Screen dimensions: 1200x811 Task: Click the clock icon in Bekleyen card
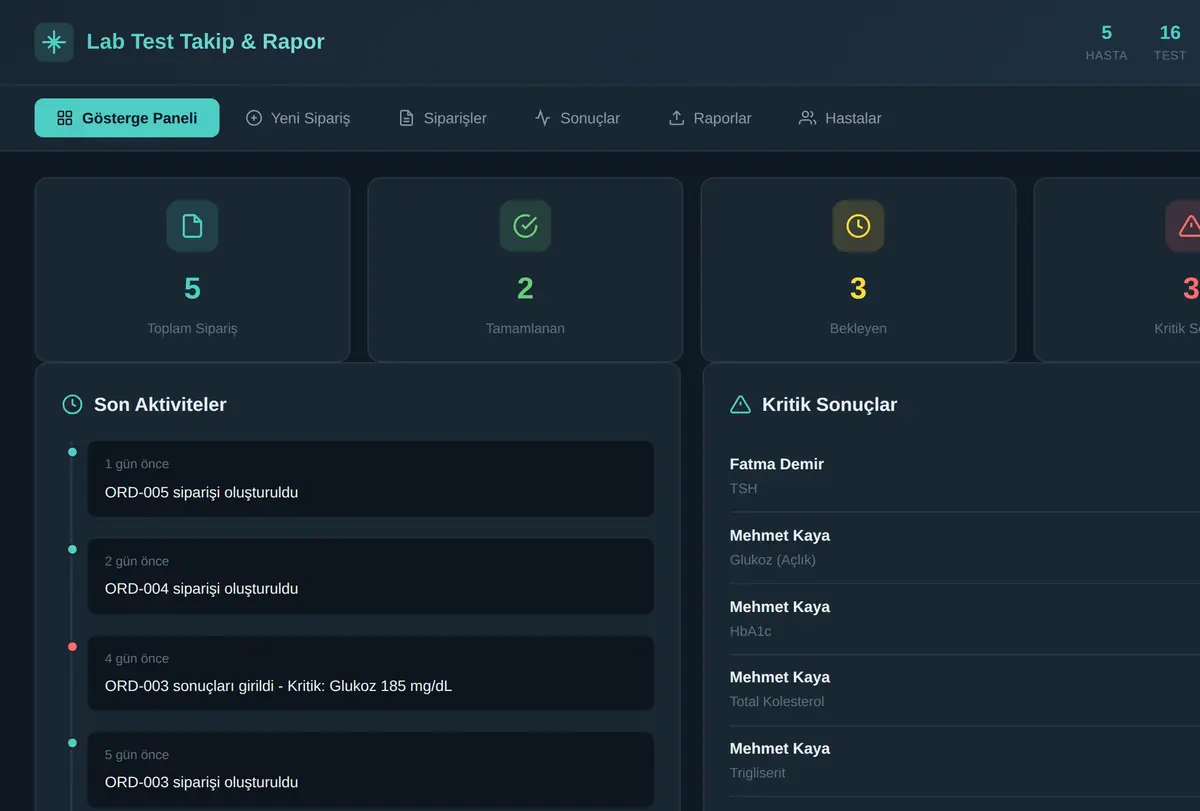pyautogui.click(x=858, y=226)
